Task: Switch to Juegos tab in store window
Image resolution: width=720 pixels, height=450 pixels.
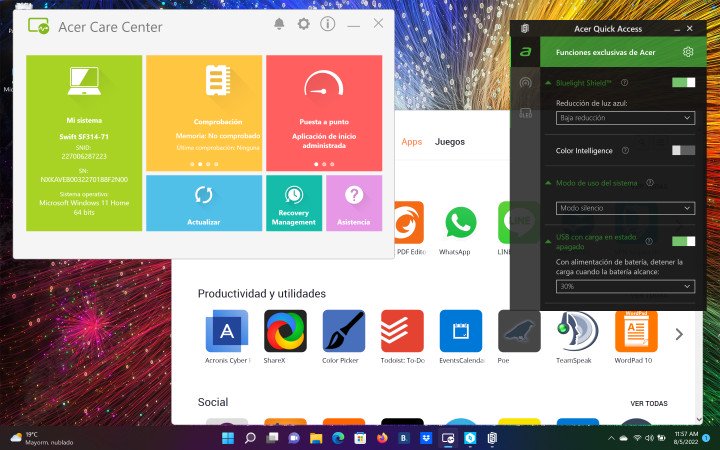Action: point(450,142)
